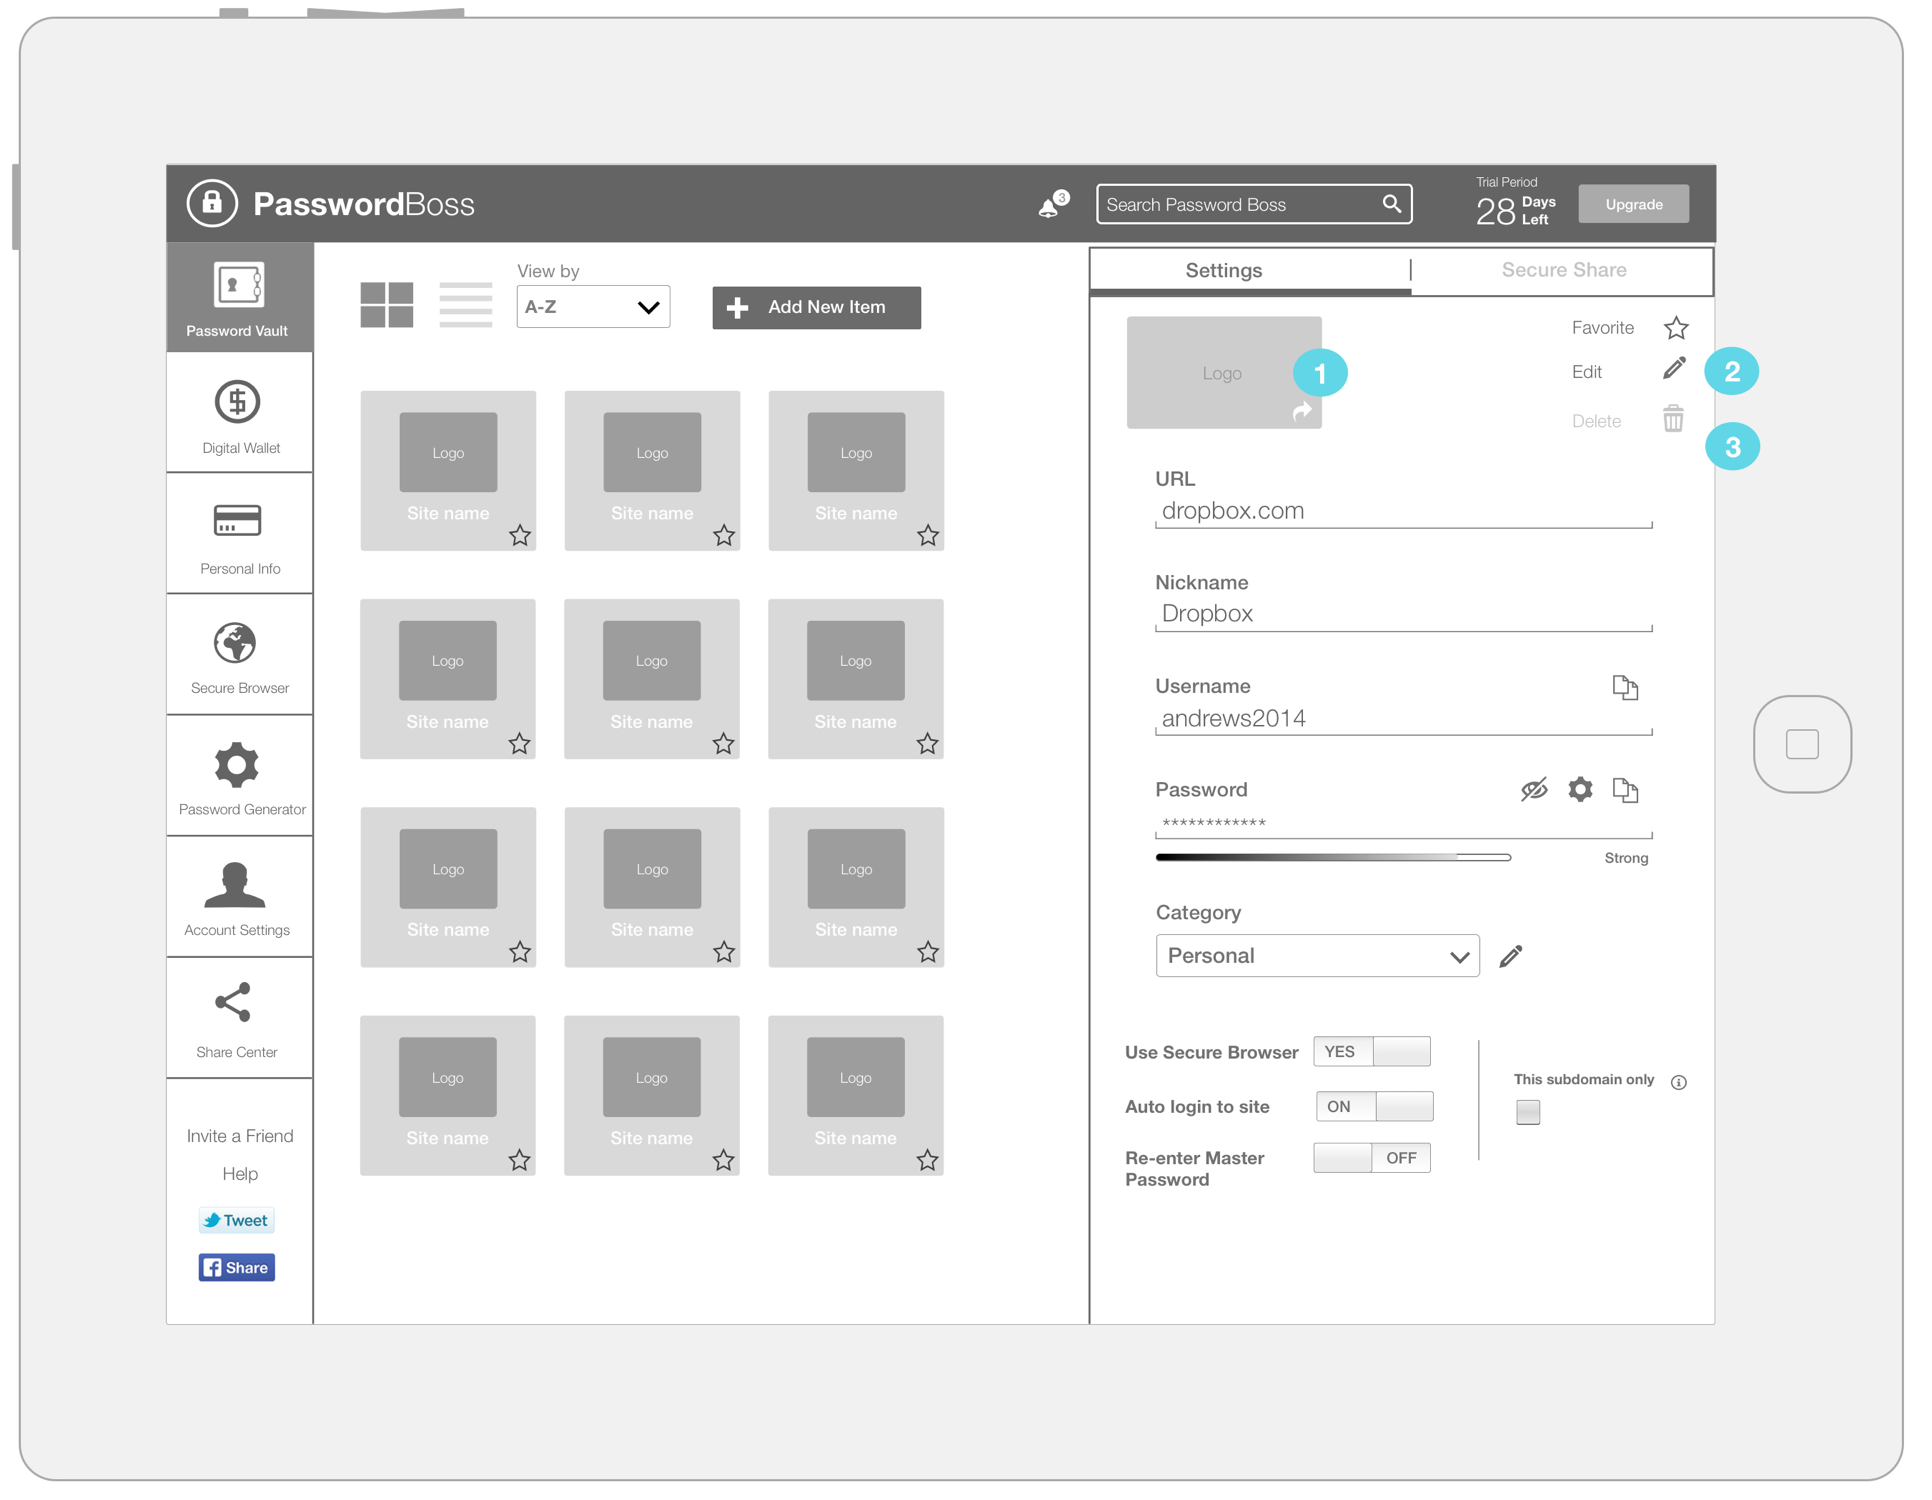Click the Username field andrews2014

(x=1403, y=719)
